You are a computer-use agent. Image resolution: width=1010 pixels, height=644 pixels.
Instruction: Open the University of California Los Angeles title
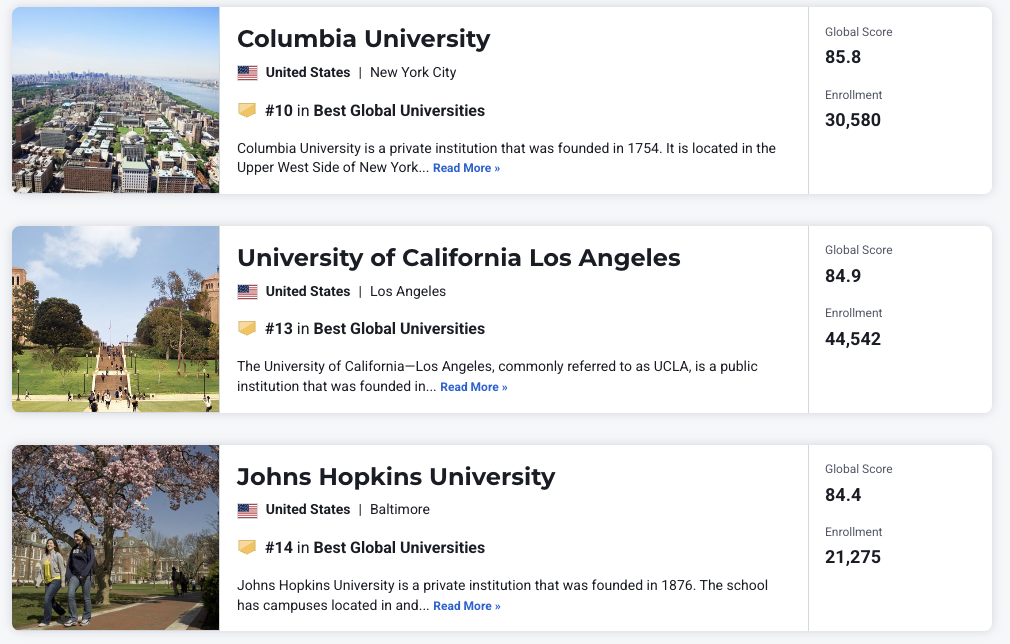[458, 257]
